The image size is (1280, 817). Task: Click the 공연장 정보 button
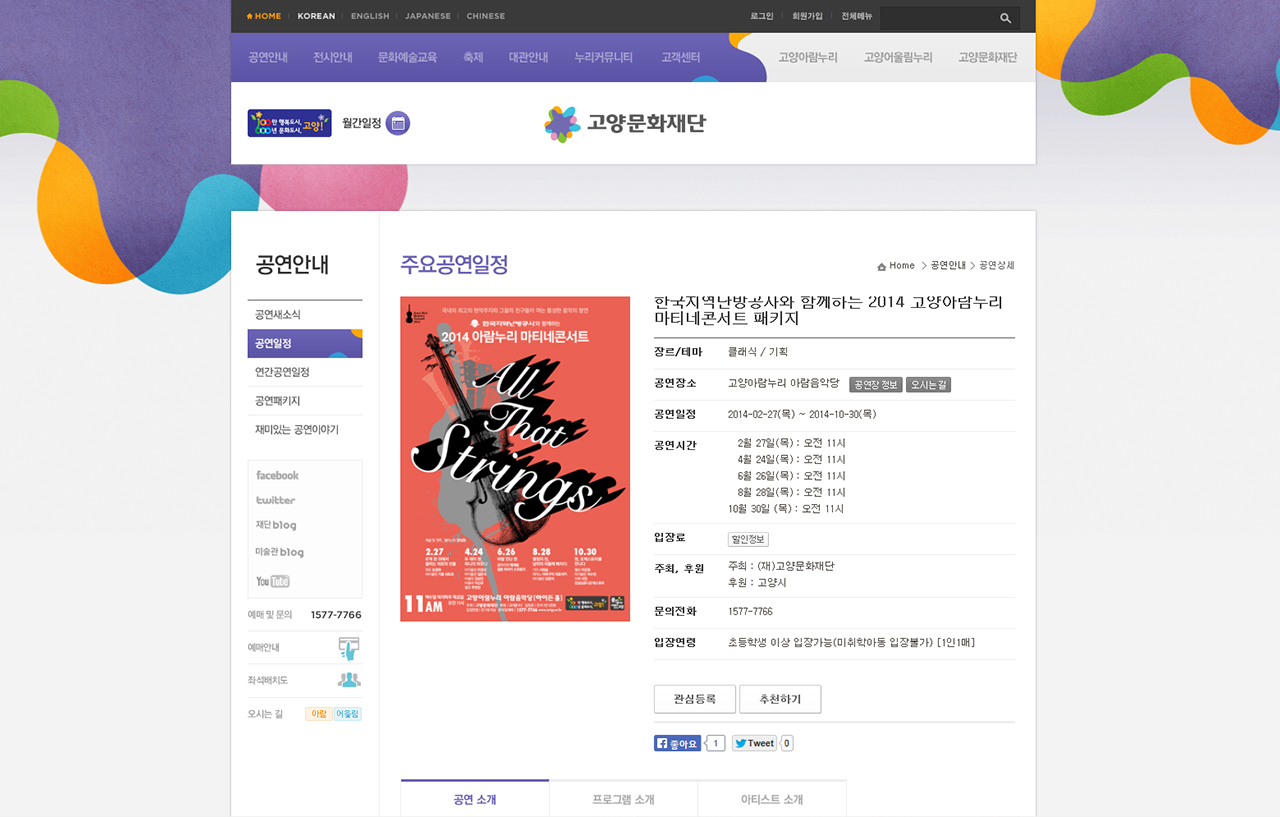[x=876, y=385]
